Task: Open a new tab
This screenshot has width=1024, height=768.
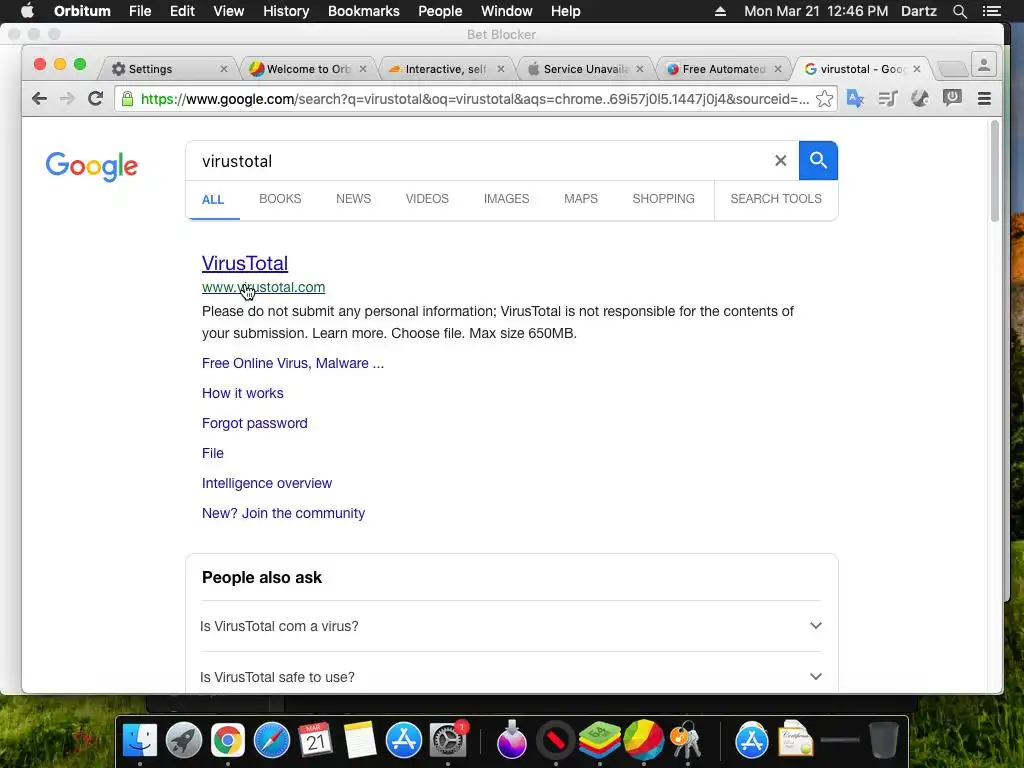Action: point(952,69)
